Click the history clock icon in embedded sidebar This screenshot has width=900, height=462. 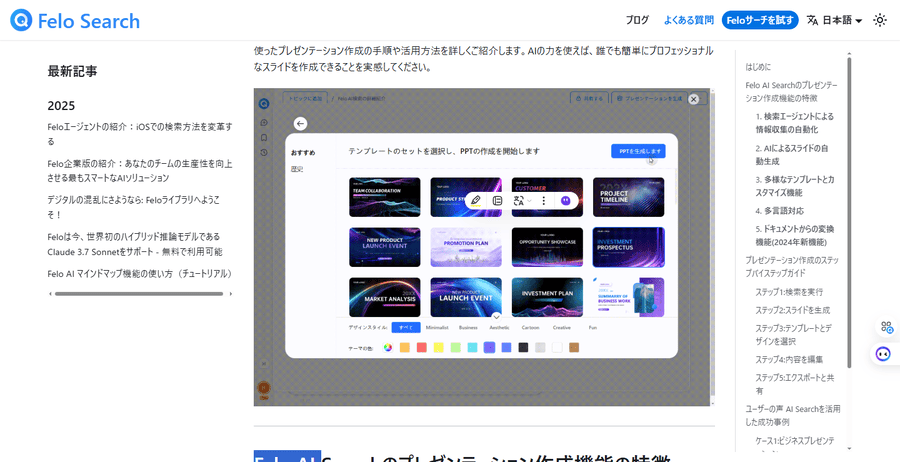click(x=264, y=152)
